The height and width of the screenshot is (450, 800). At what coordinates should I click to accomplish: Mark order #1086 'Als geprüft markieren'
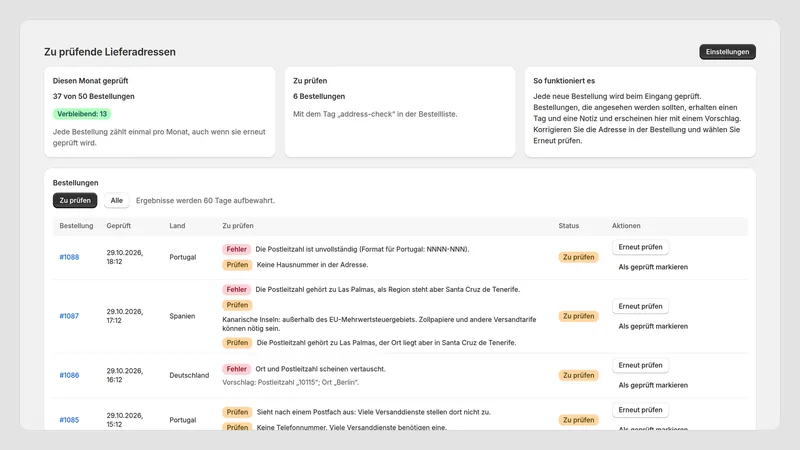click(653, 385)
